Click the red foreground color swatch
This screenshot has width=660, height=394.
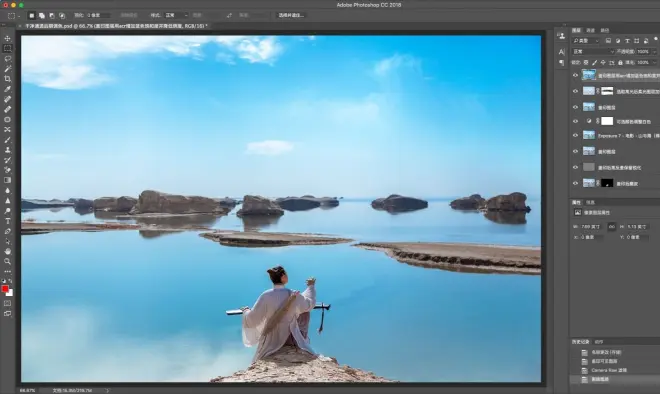point(5,289)
